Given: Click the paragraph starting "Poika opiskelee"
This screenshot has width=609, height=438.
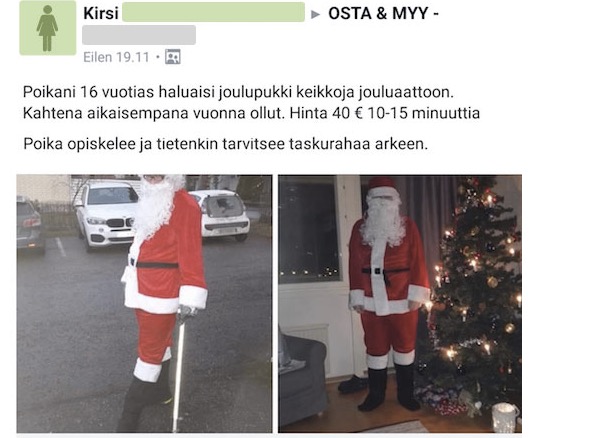Looking at the screenshot, I should pyautogui.click(x=225, y=144).
